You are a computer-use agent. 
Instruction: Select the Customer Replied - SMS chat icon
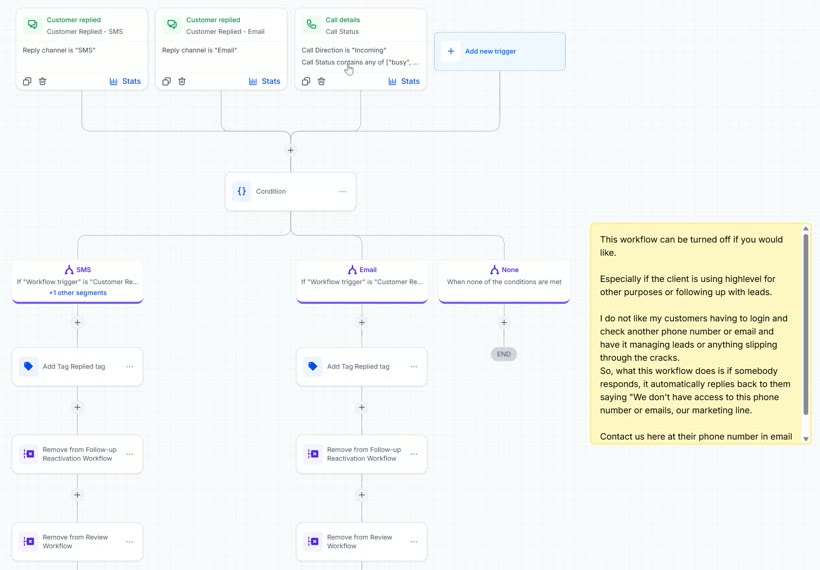pyautogui.click(x=32, y=25)
